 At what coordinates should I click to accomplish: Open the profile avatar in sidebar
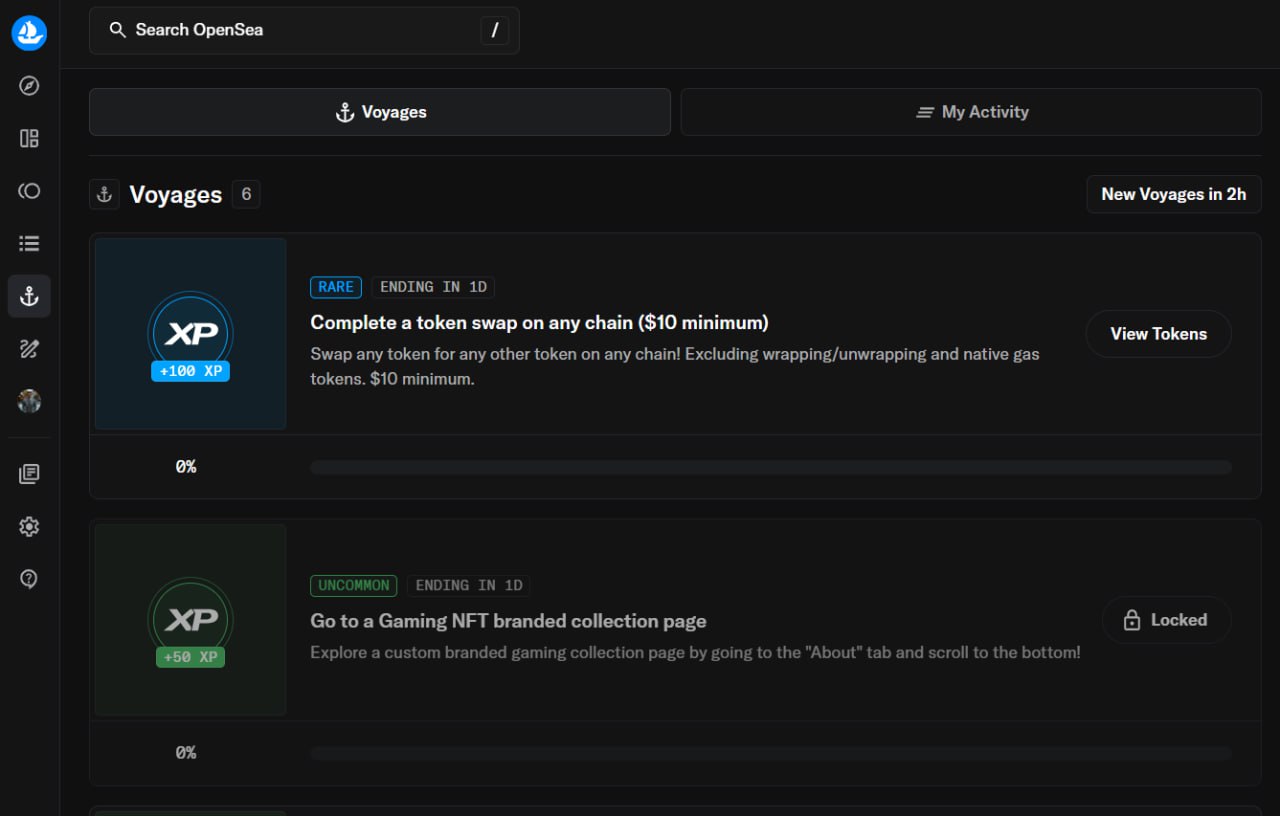(29, 401)
